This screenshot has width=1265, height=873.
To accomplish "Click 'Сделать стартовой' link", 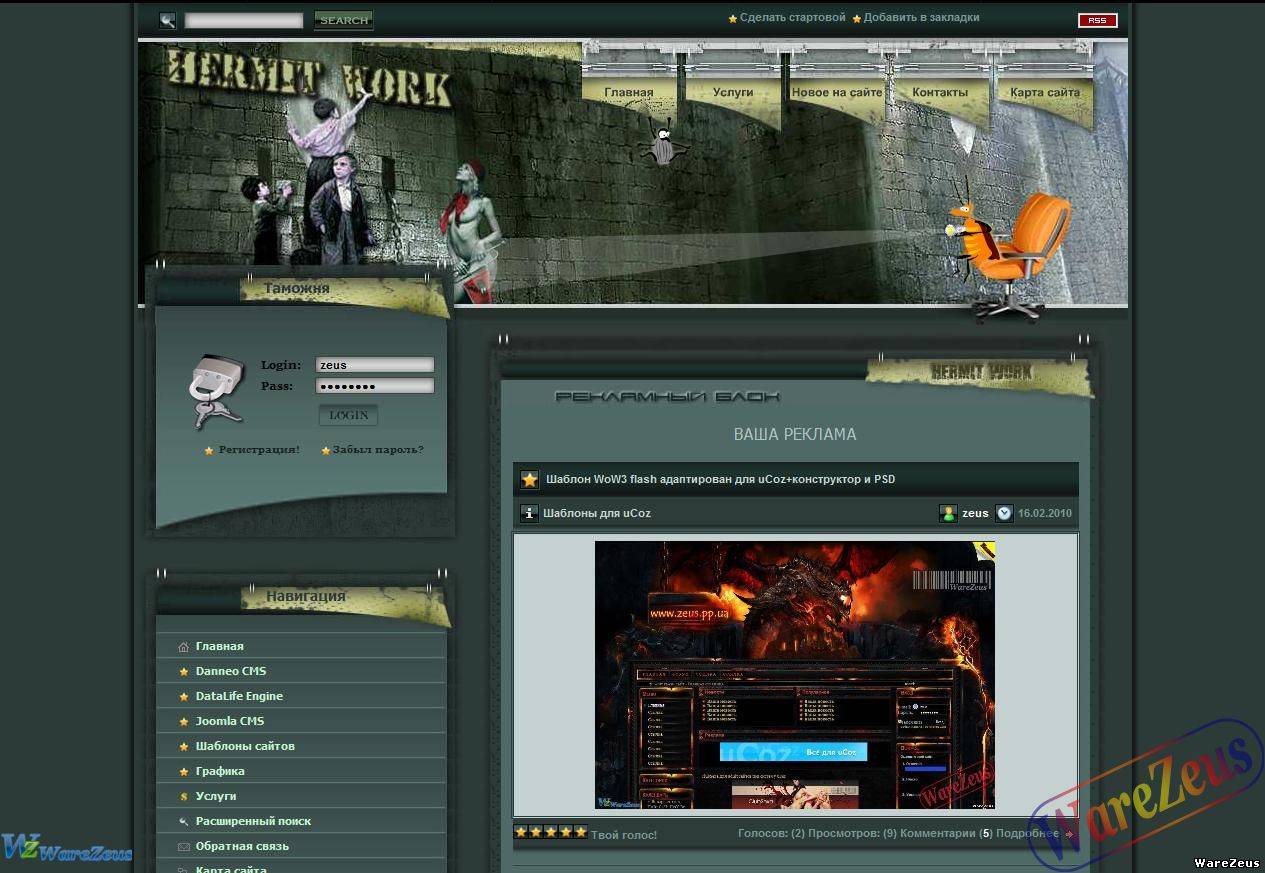I will point(793,18).
